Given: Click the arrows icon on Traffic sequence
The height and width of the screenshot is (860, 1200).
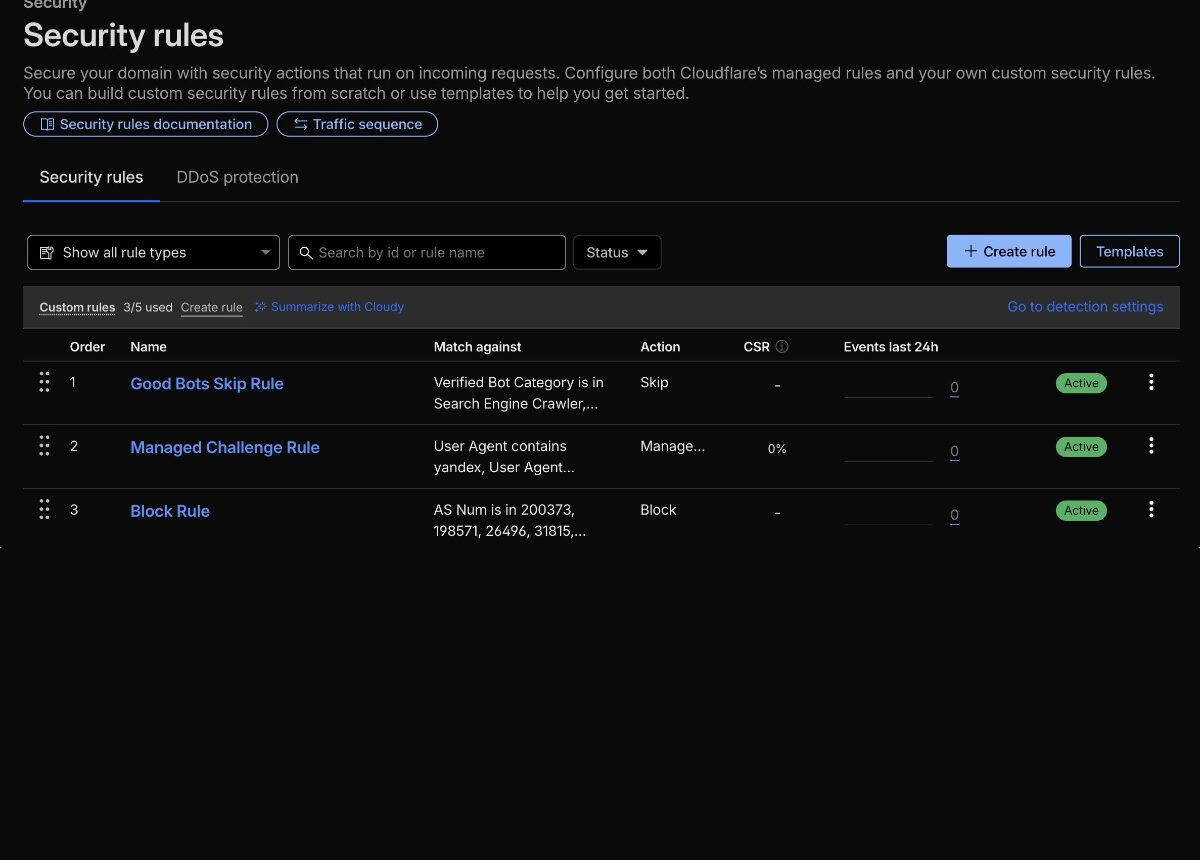Looking at the screenshot, I should pyautogui.click(x=299, y=123).
